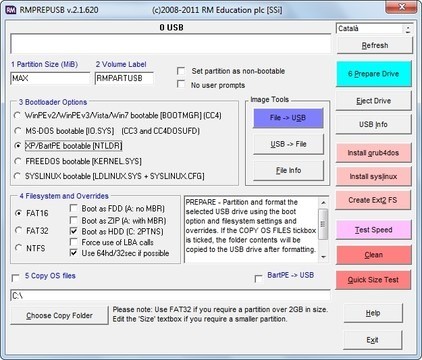
Task: Click into the Volume Label text field
Action: 124,78
